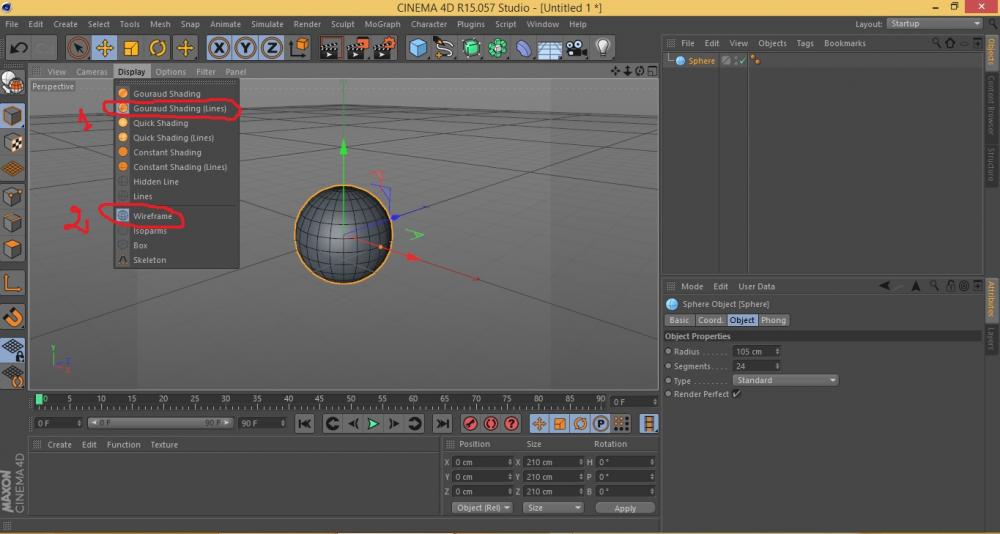Activate the Rotate tool in top toolbar
The image size is (1000, 534).
coord(158,48)
